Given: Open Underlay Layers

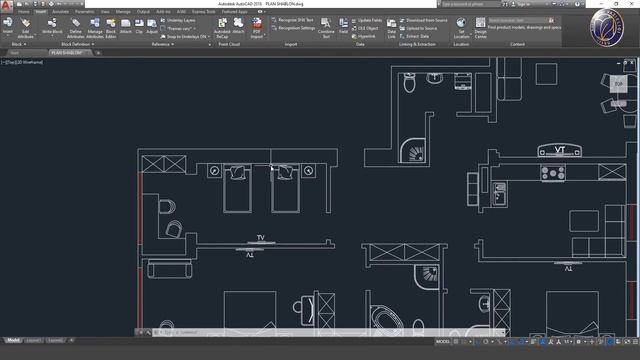Looking at the screenshot, I should [178, 20].
